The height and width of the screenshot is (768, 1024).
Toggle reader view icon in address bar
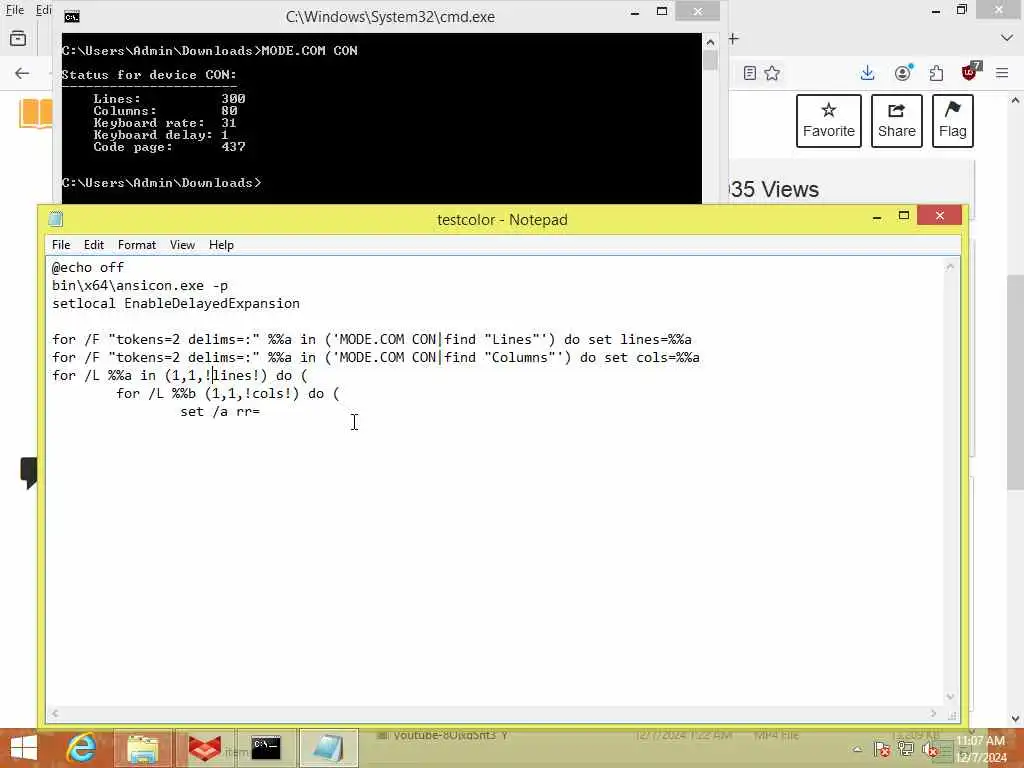click(750, 73)
